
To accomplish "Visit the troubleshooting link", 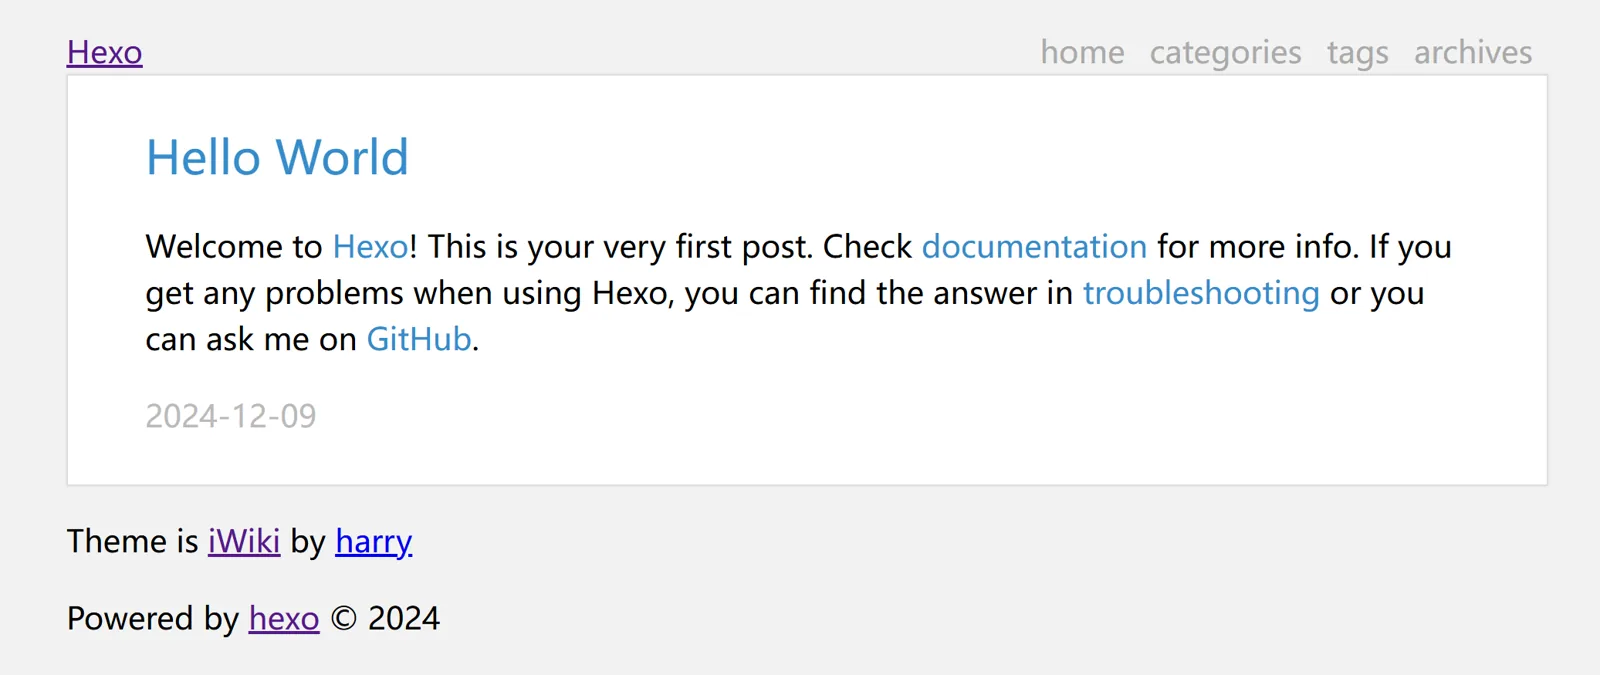I will click(x=1201, y=293).
